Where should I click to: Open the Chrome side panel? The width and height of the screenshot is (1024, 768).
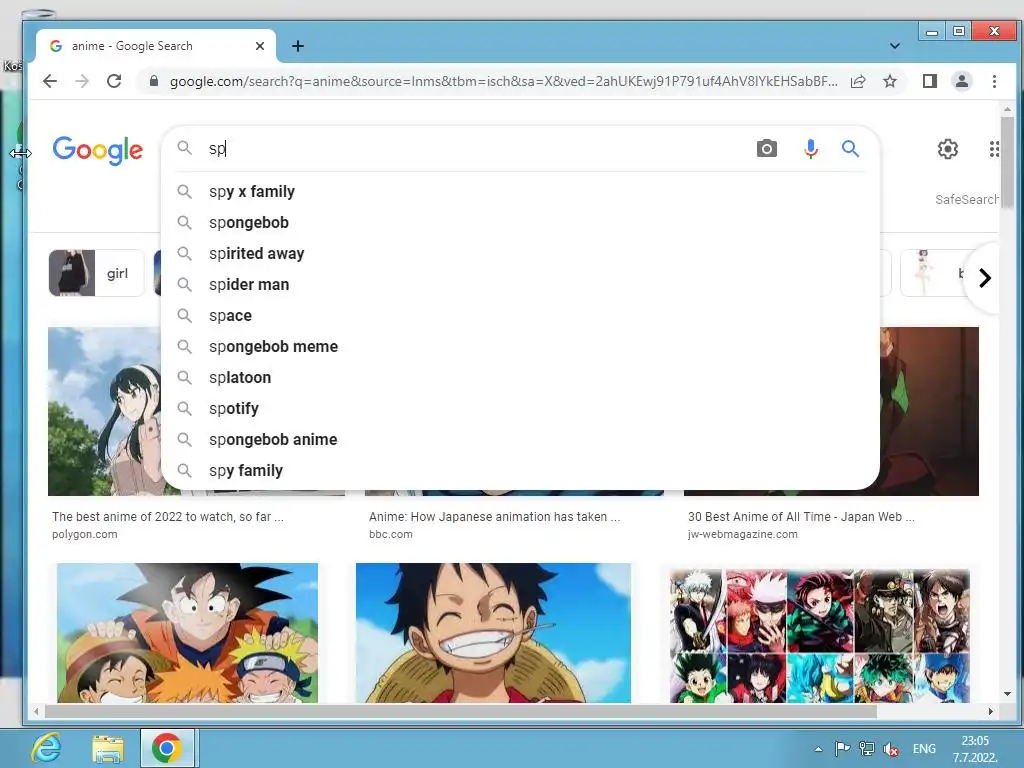coord(929,81)
